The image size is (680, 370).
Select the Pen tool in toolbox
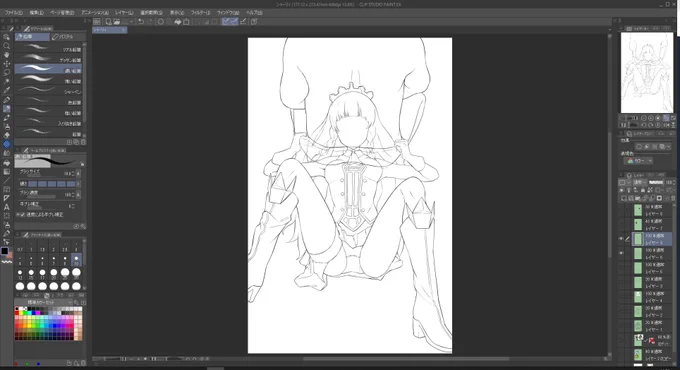click(7, 100)
